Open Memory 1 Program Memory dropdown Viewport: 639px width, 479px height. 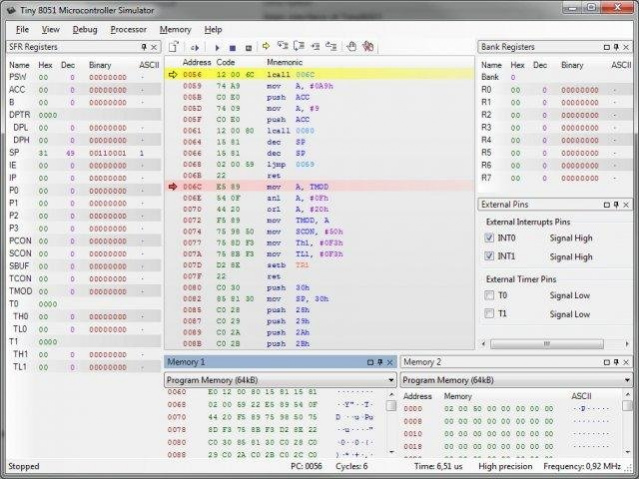coord(391,380)
